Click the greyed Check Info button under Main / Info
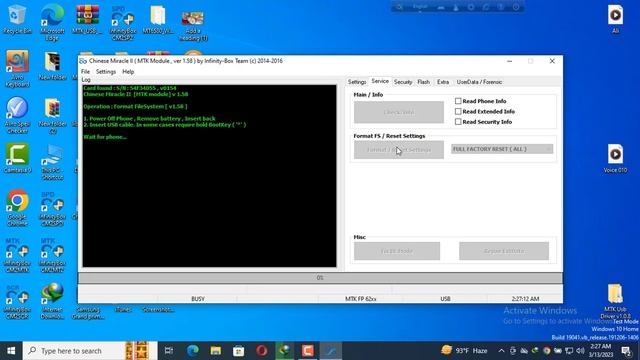Screen dimensions: 640x360 399,112
